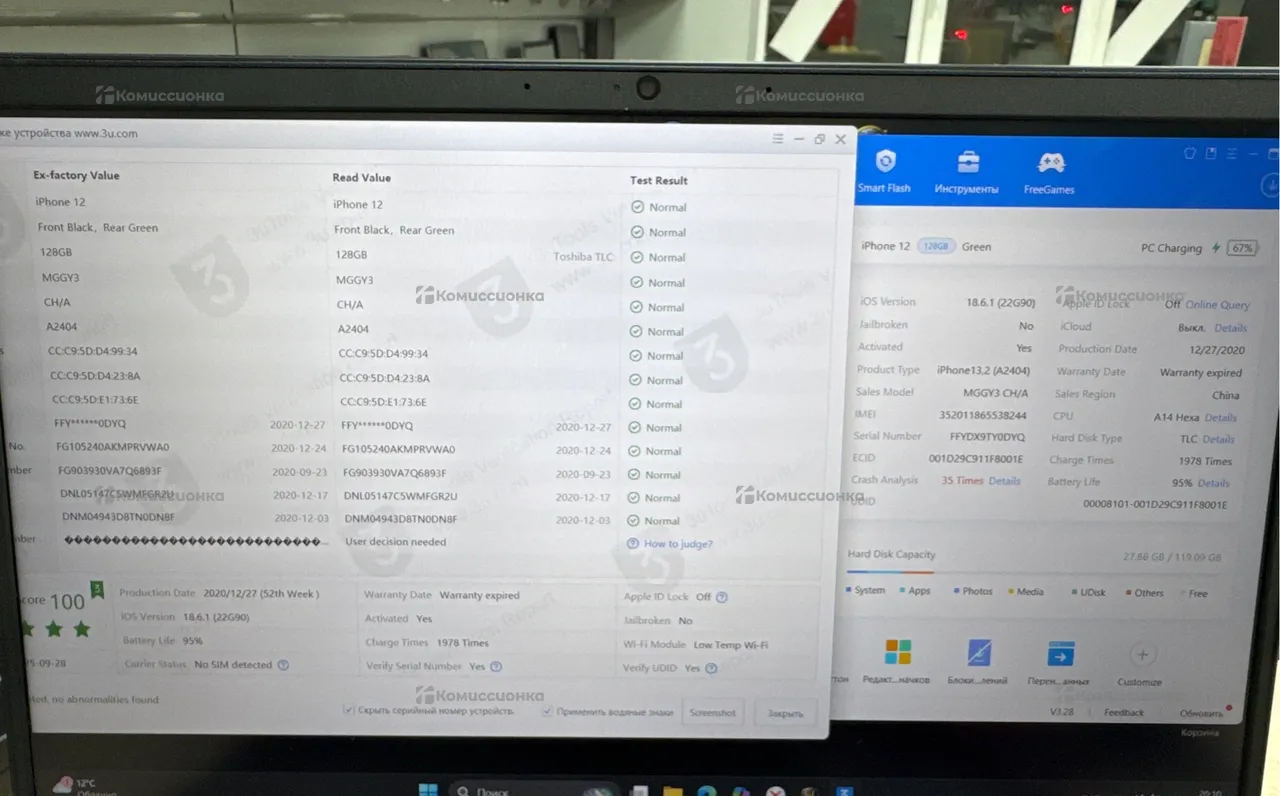Click ECID value 001D29C911F8001E
The height and width of the screenshot is (796, 1280).
(976, 459)
